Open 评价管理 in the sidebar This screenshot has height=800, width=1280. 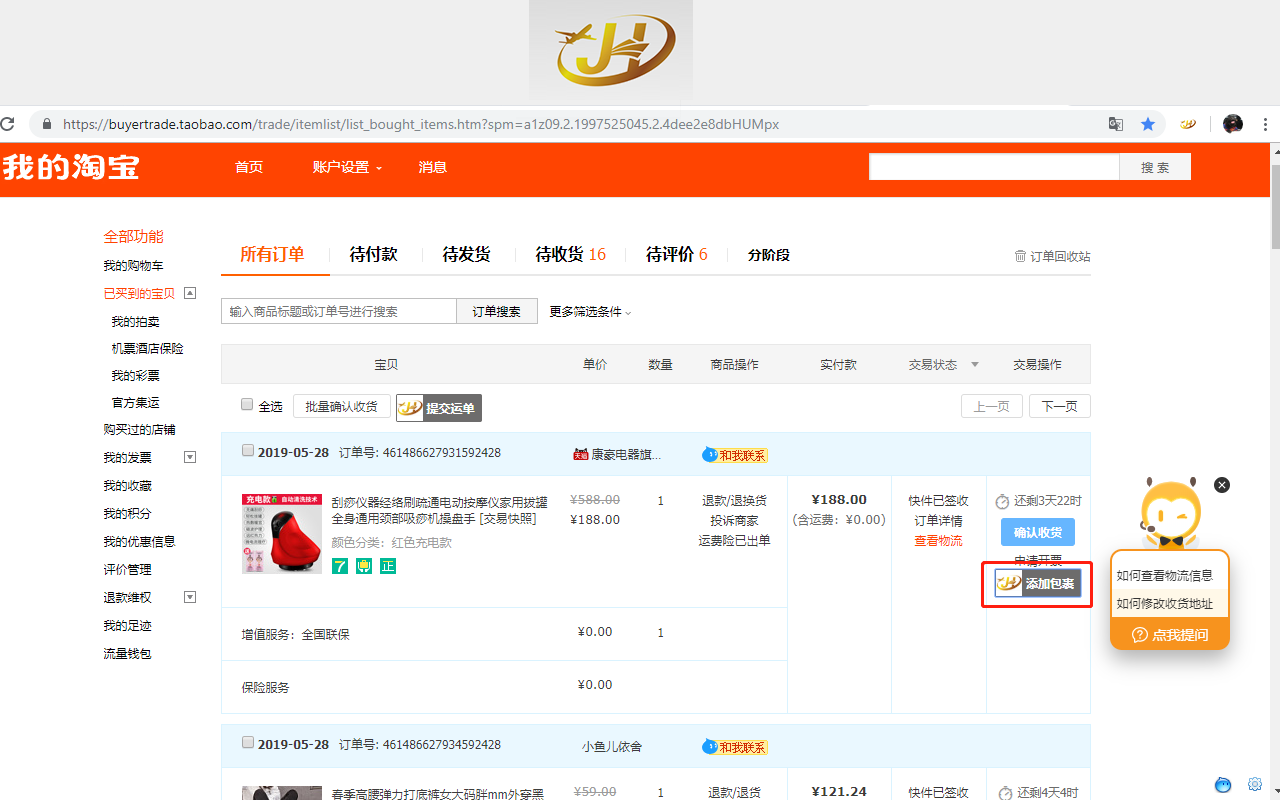pyautogui.click(x=127, y=570)
